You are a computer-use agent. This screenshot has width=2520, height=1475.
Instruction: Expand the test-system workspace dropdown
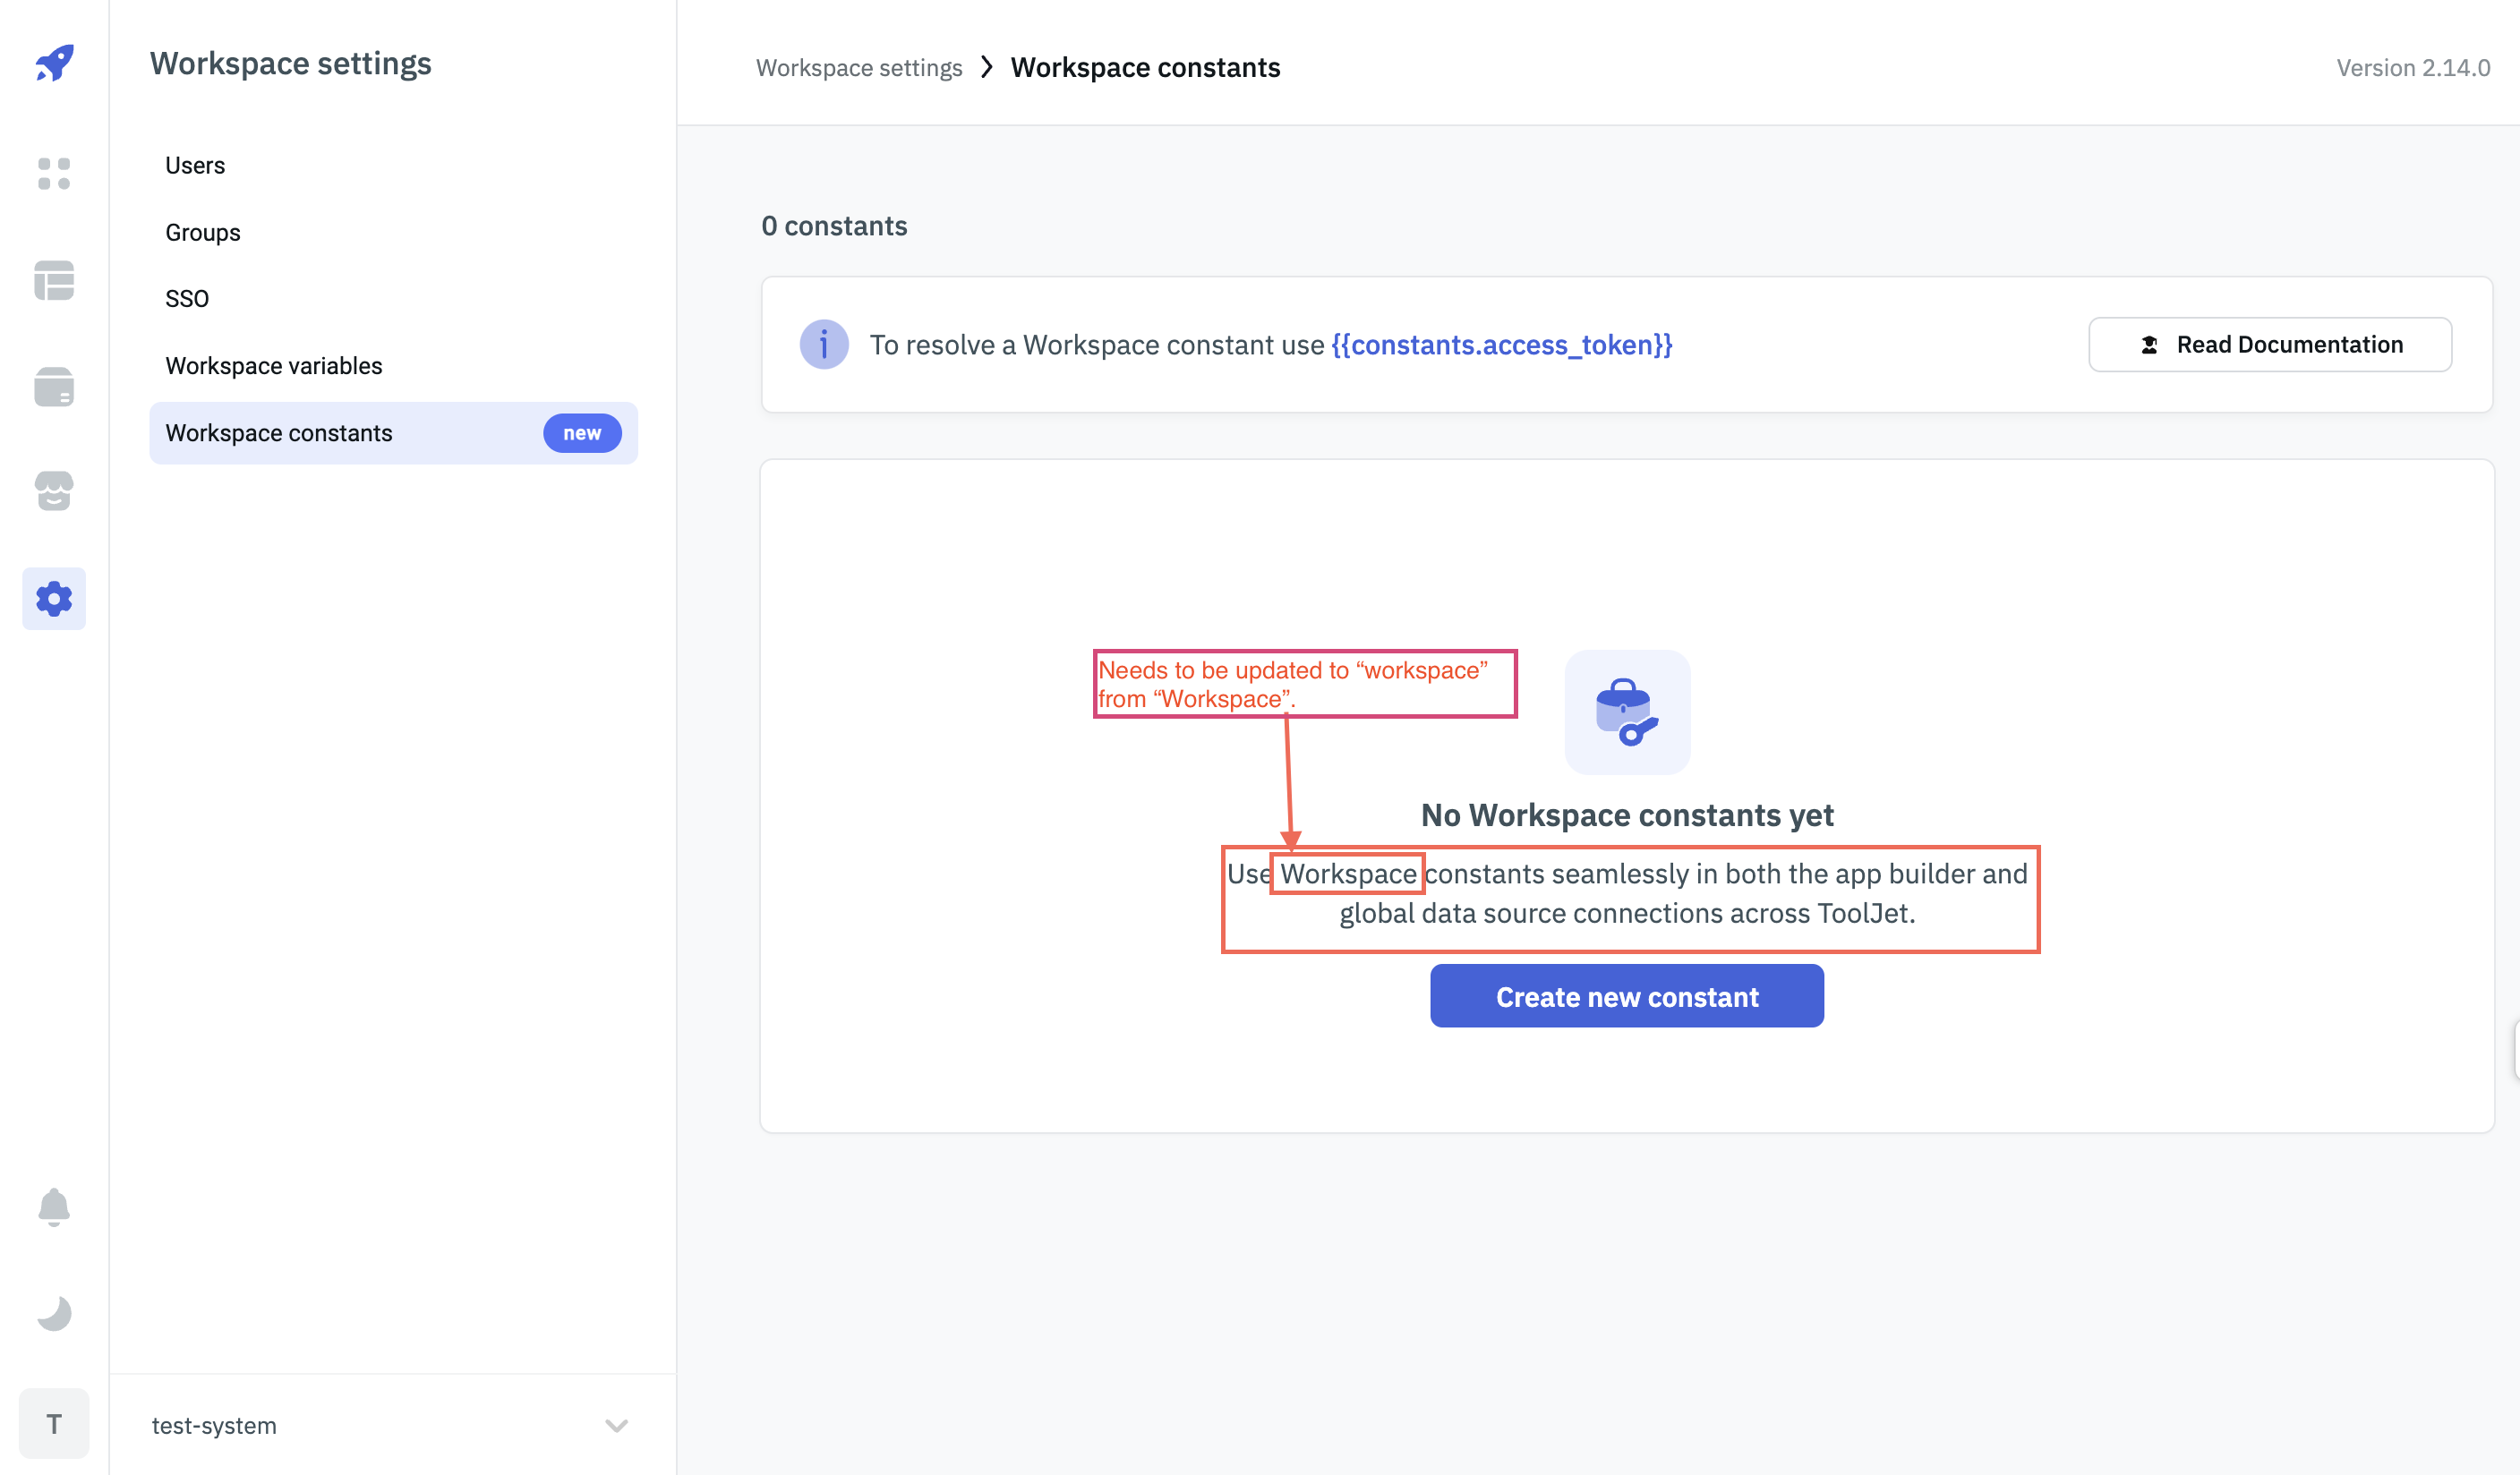tap(213, 1426)
